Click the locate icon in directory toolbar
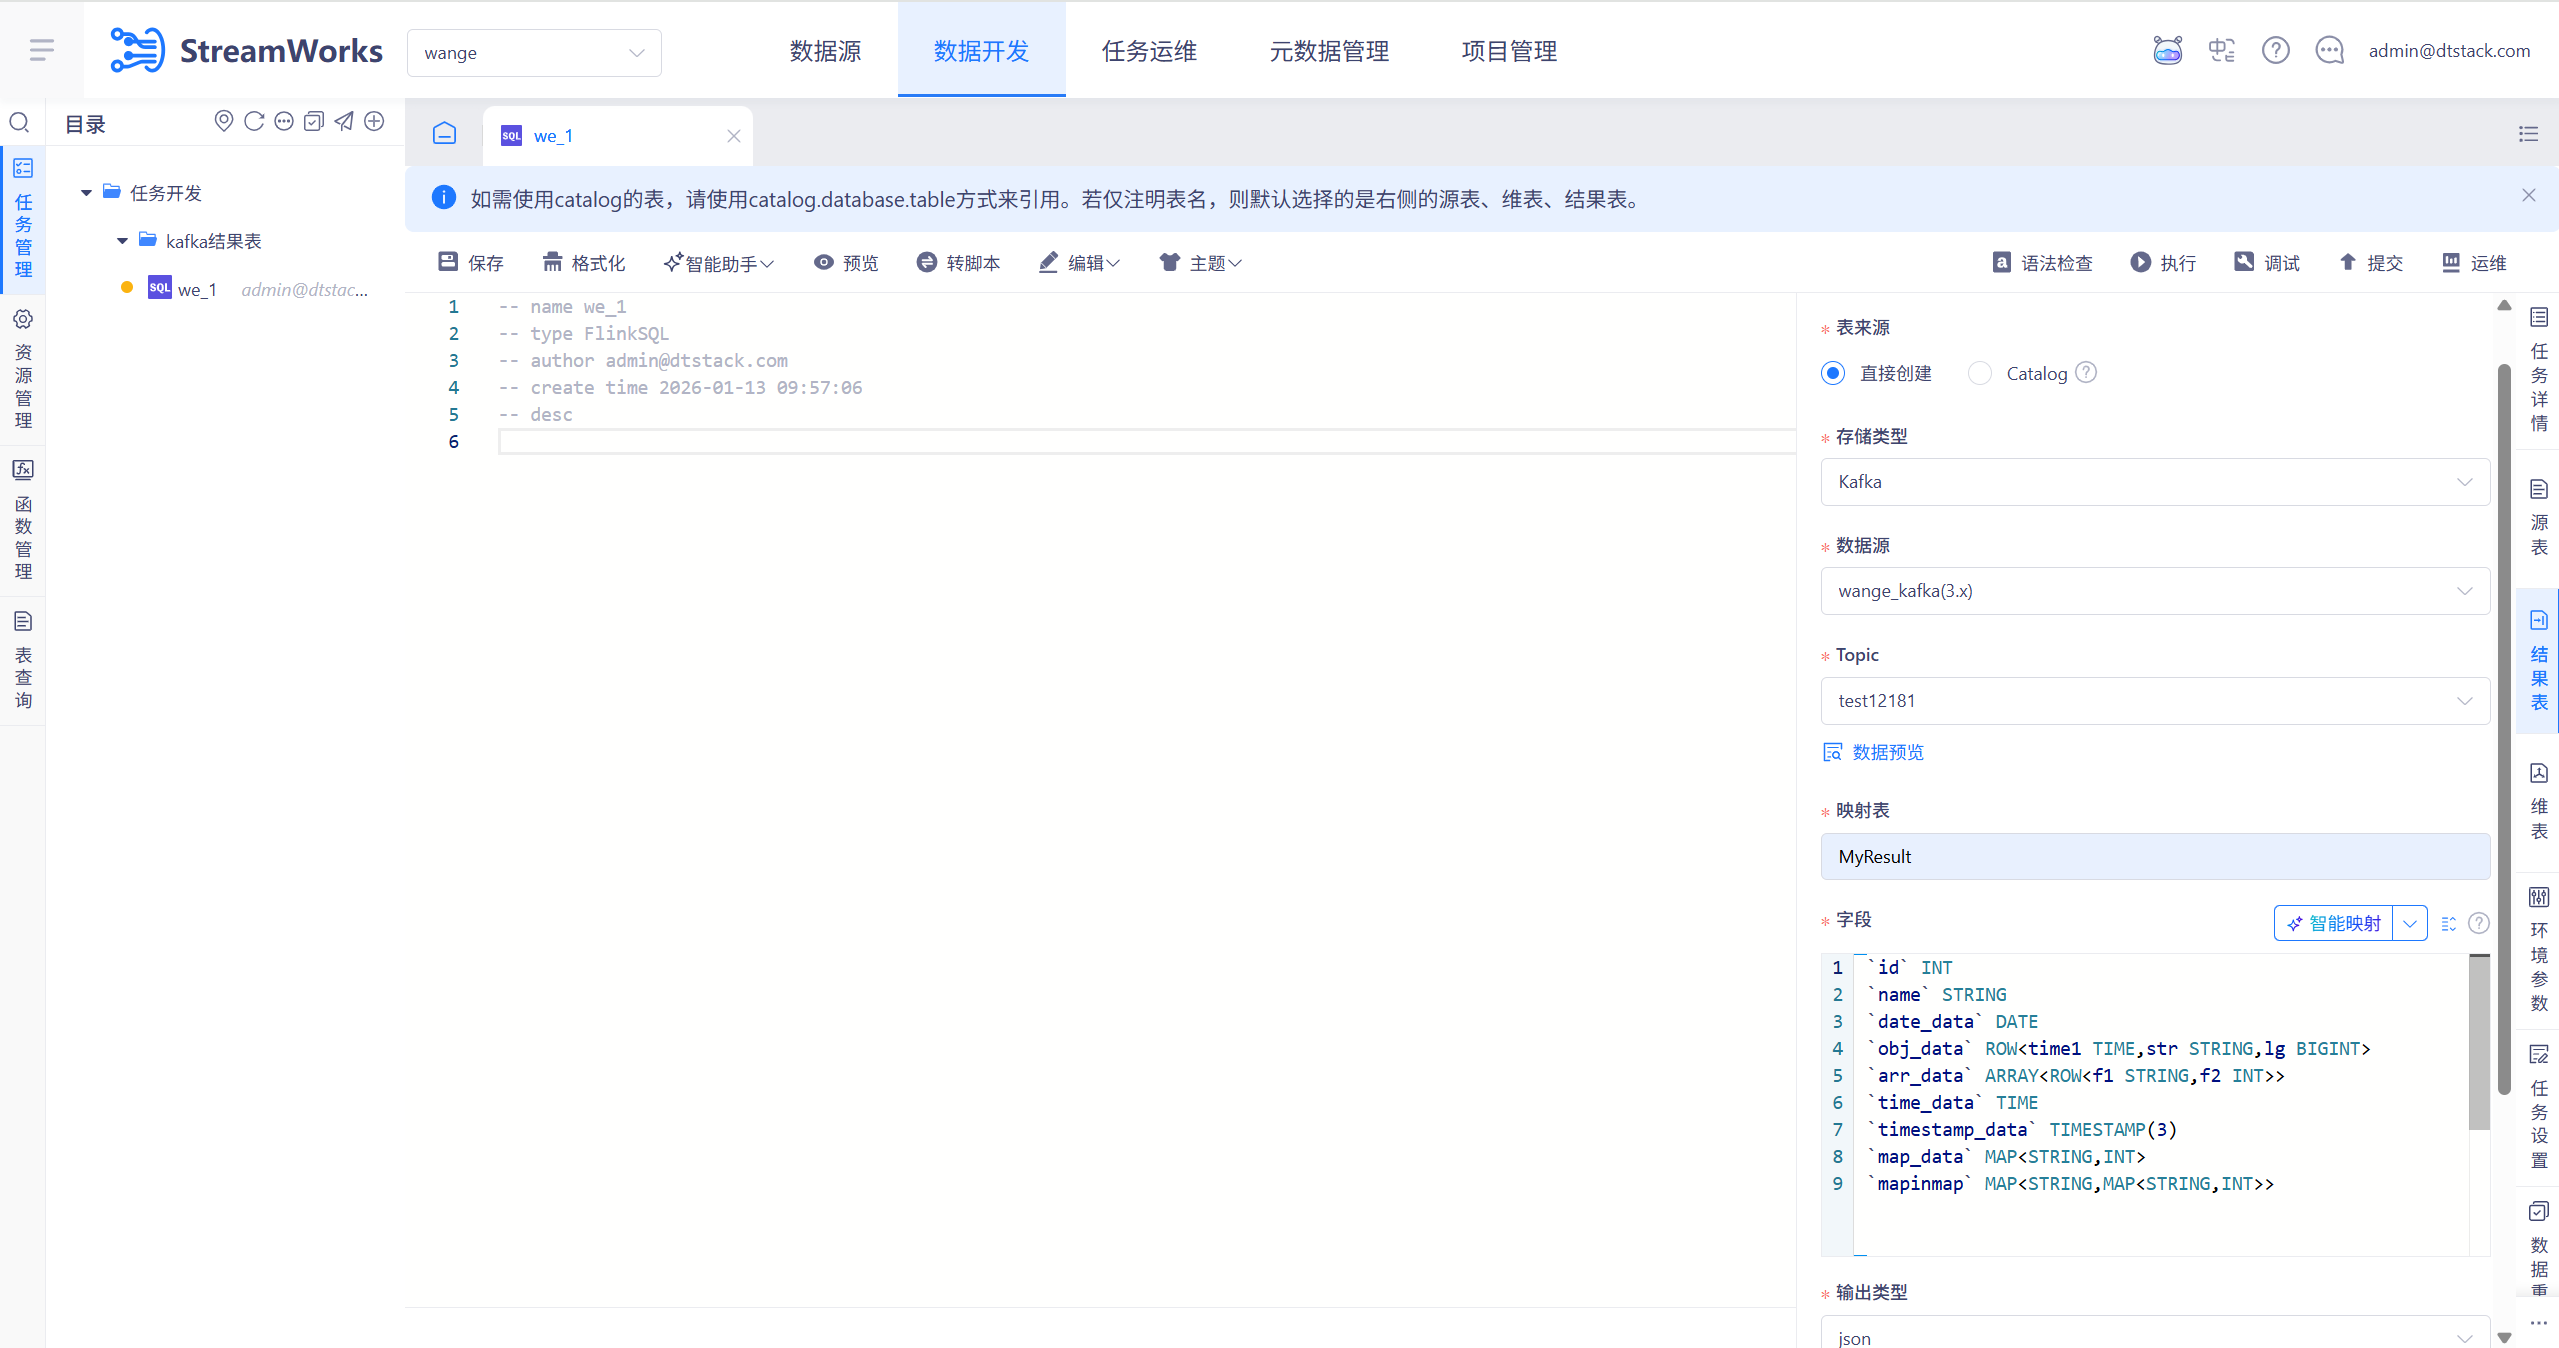 (224, 121)
